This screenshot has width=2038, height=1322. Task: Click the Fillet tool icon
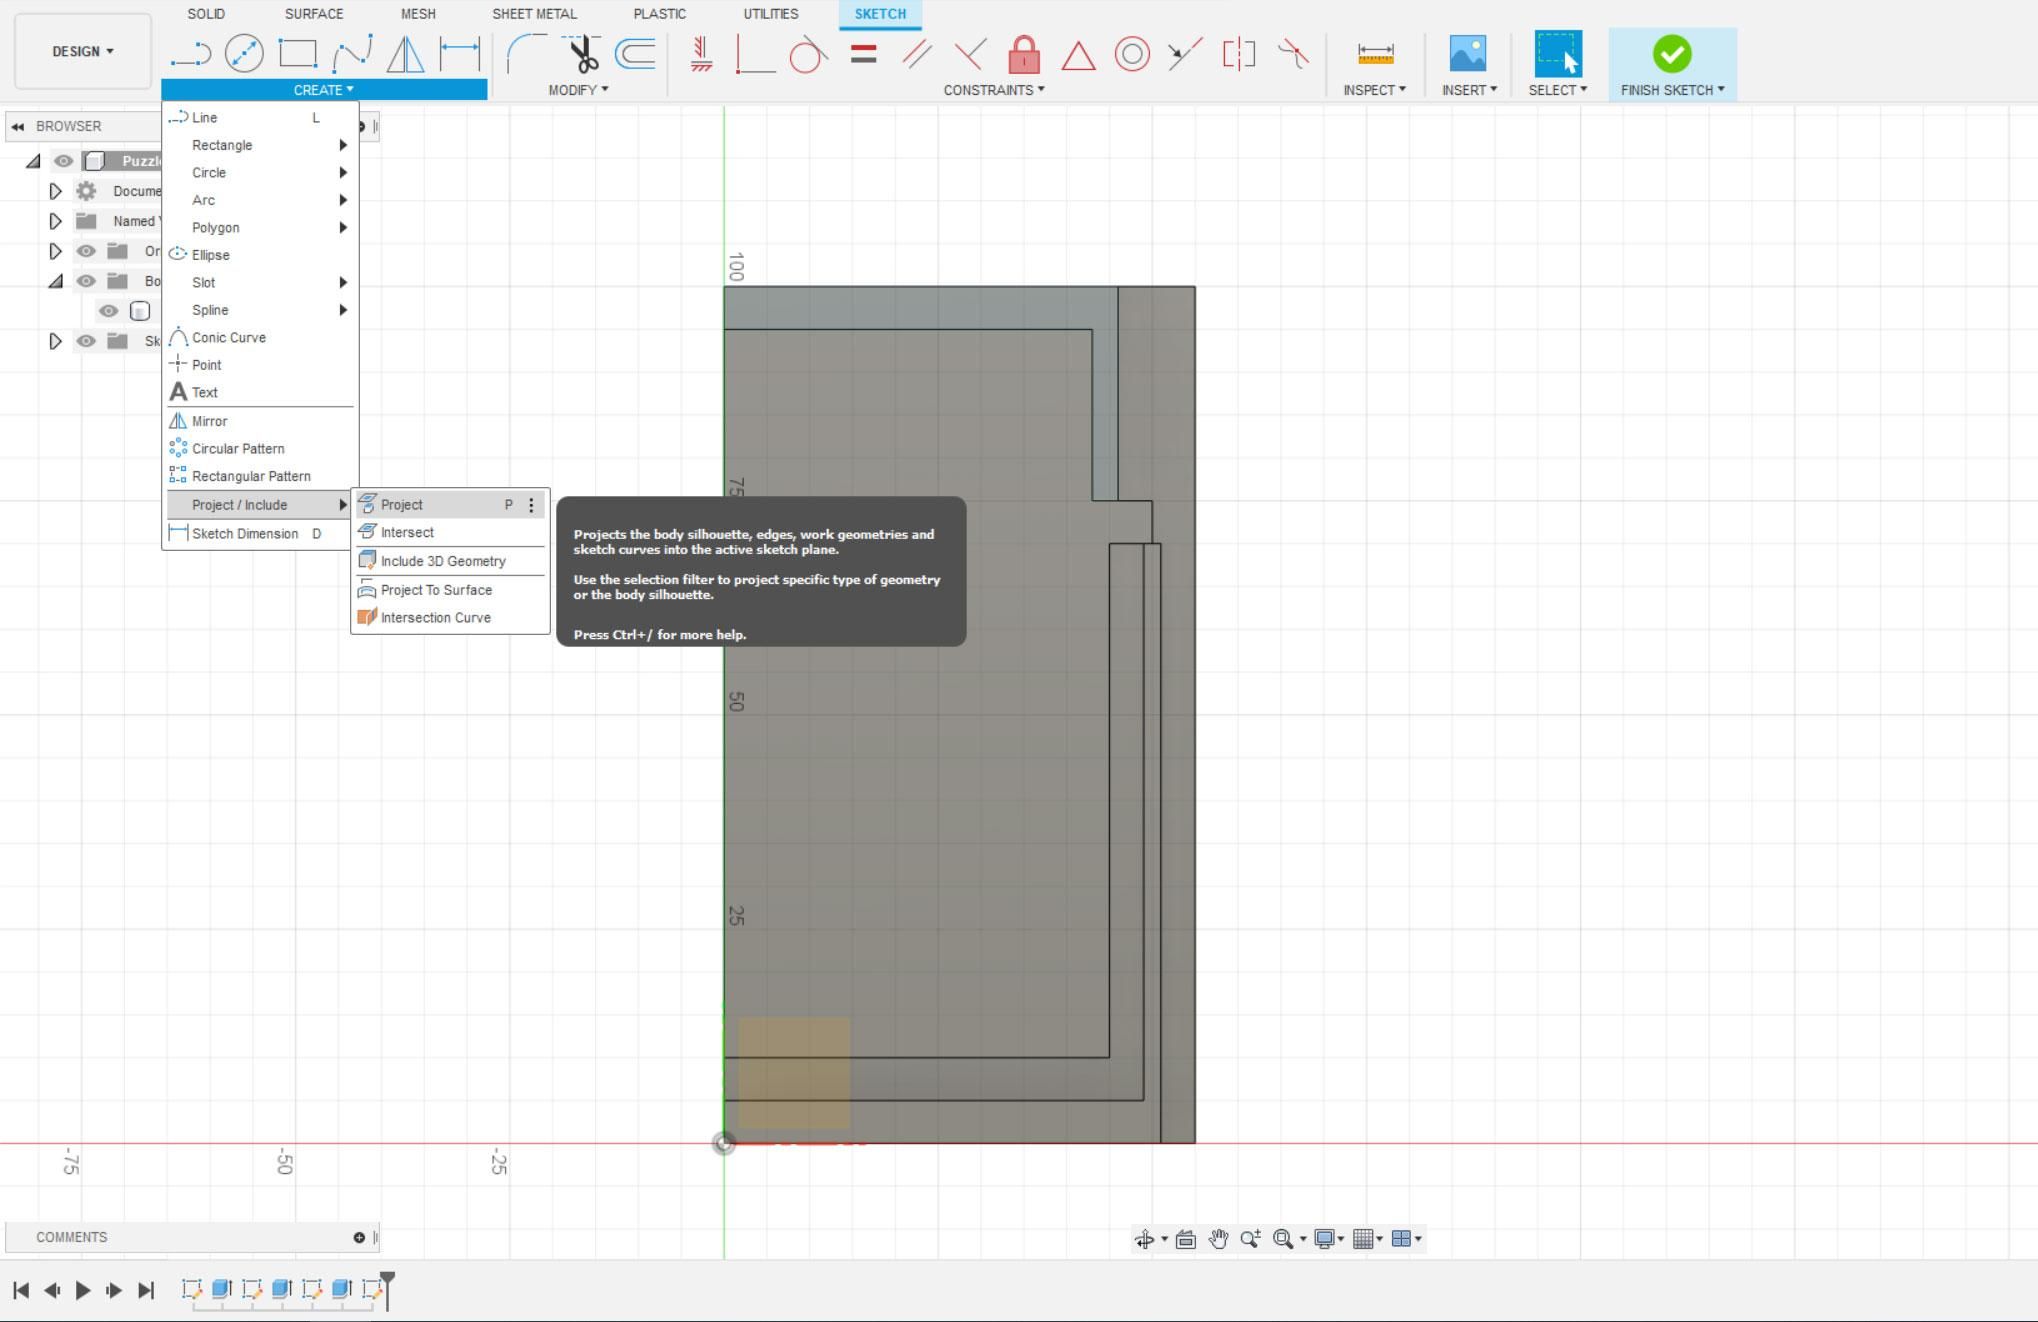526,54
